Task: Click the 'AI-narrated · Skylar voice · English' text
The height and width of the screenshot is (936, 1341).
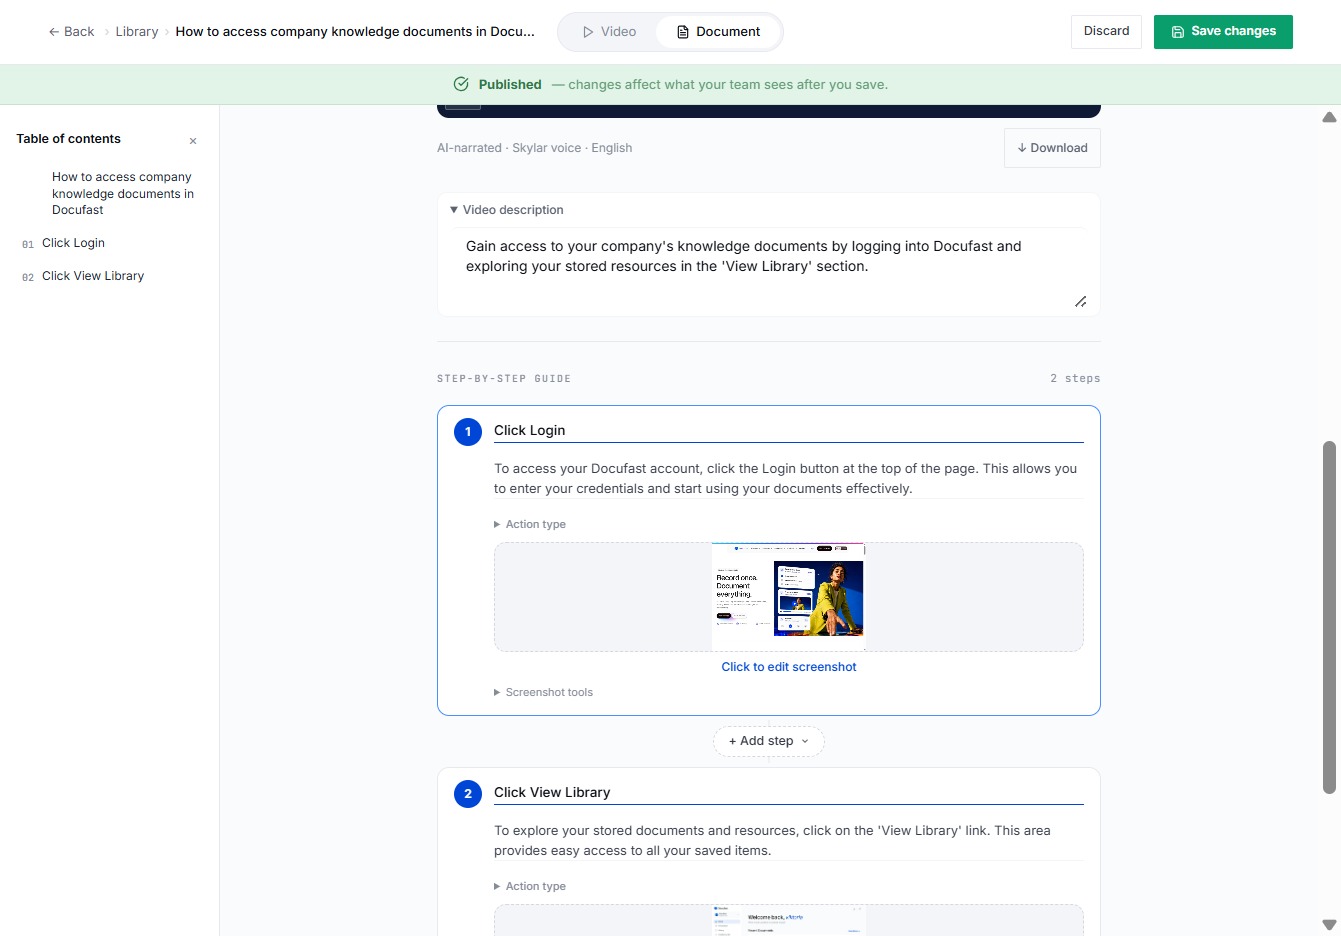Action: click(534, 148)
